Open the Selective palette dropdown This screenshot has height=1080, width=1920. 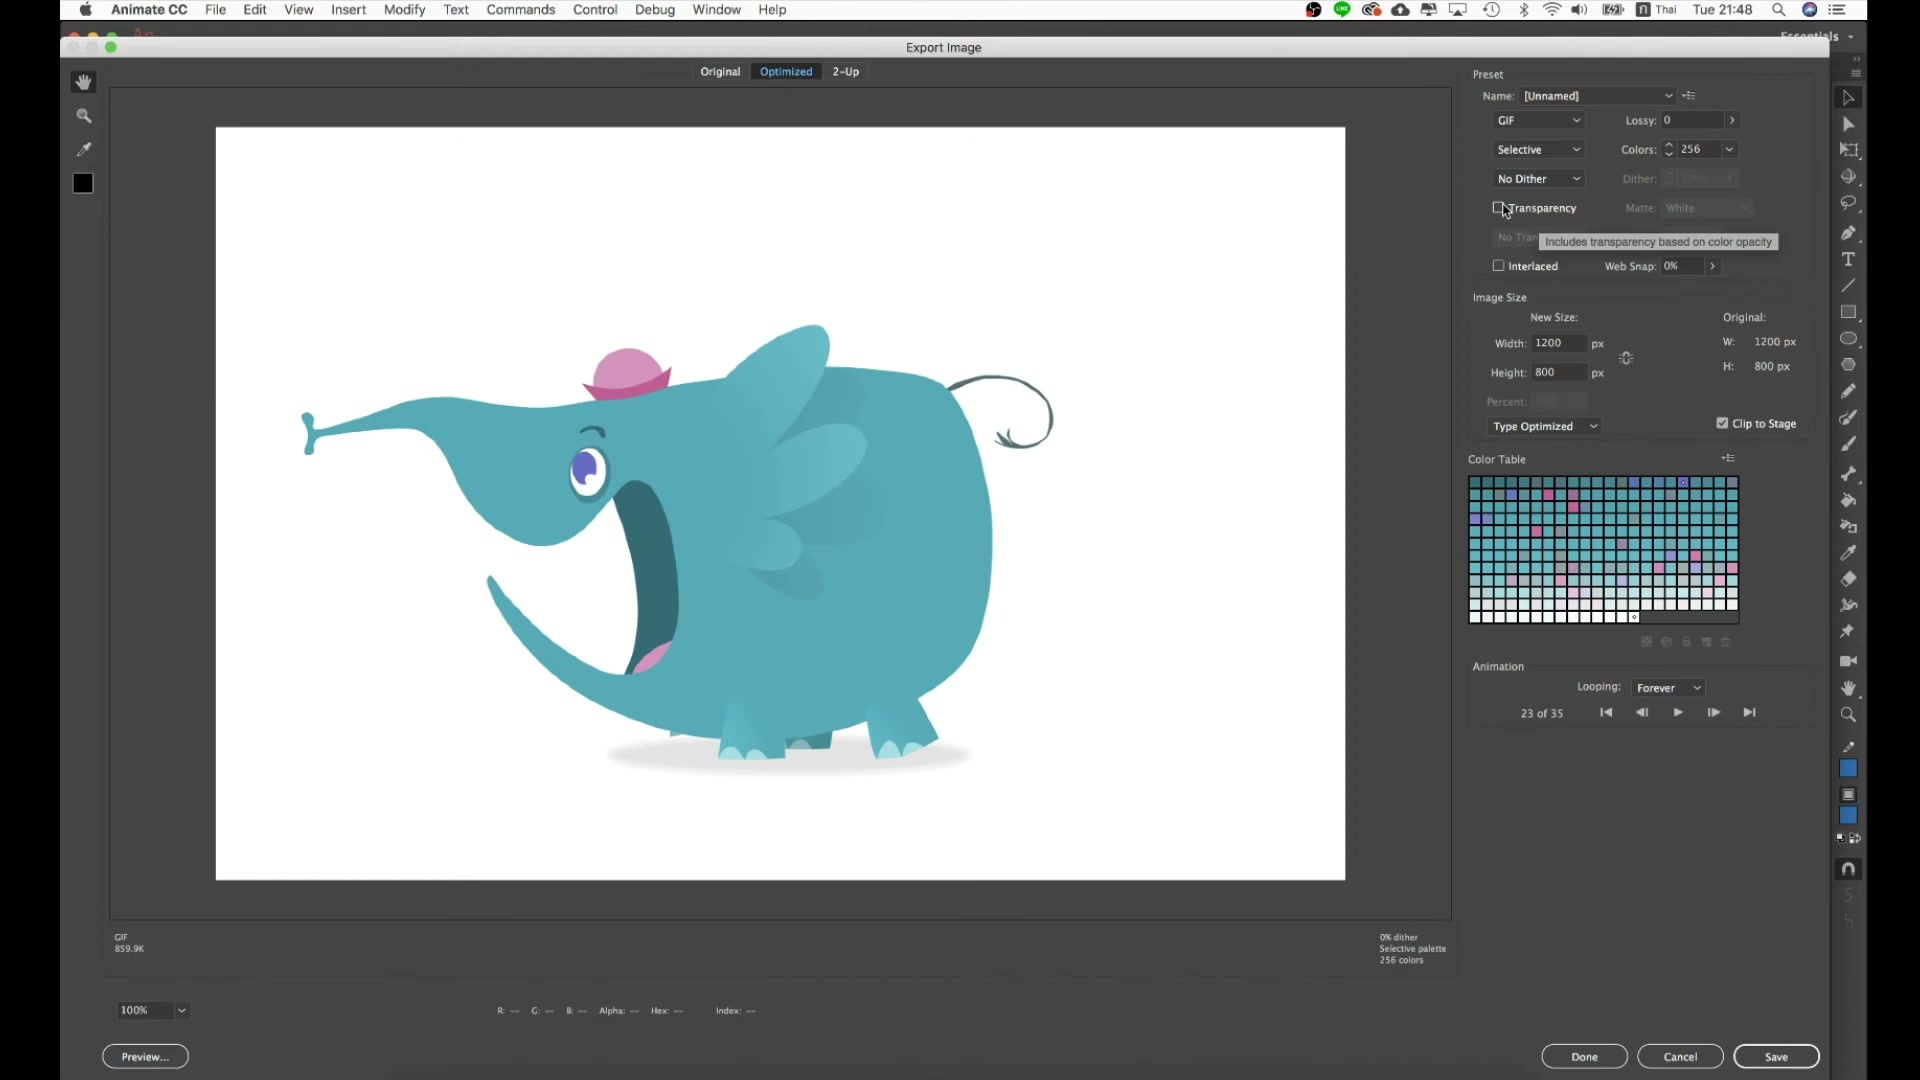pyautogui.click(x=1539, y=150)
